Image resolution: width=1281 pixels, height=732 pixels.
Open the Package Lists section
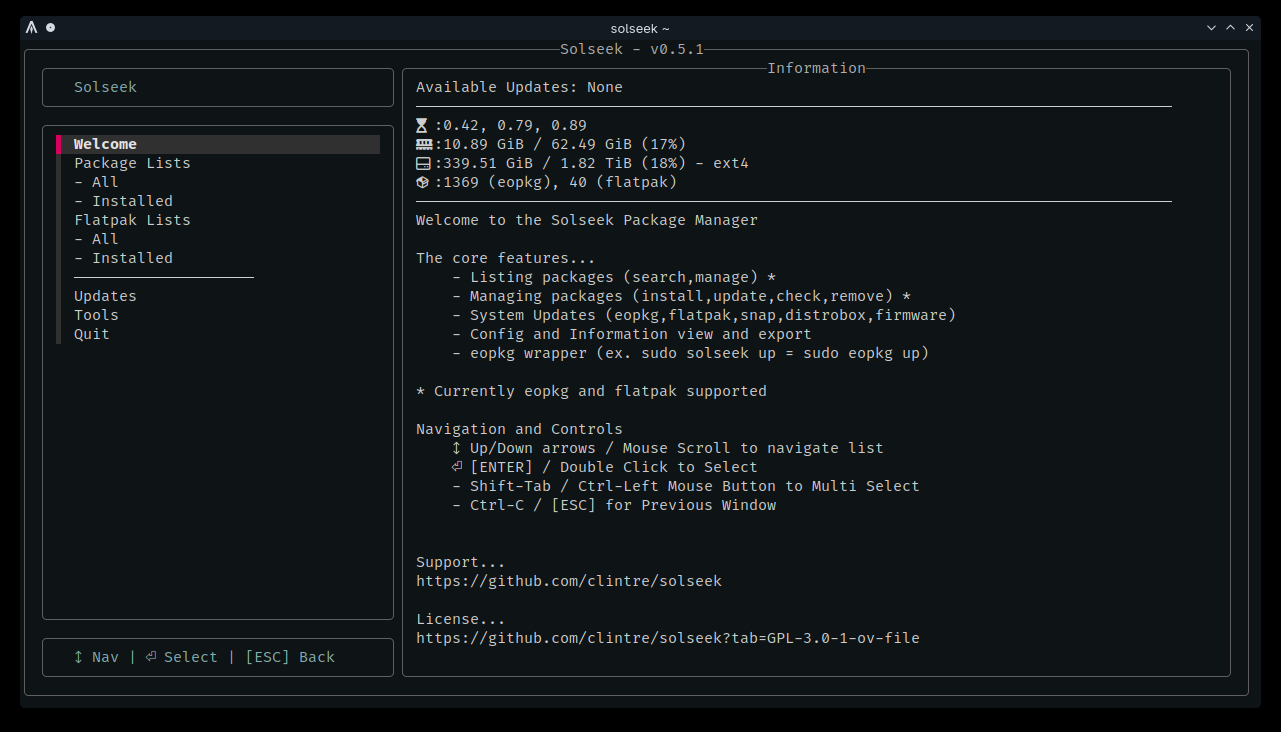point(132,163)
